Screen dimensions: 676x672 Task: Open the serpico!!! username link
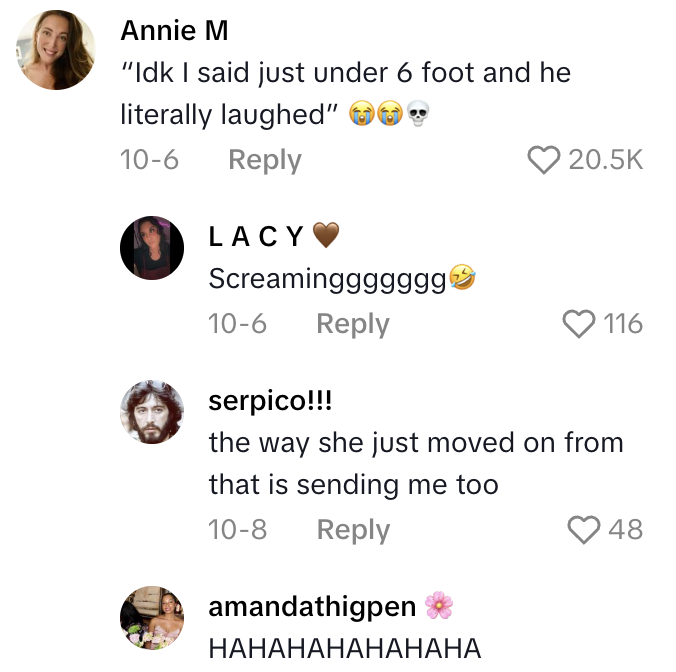270,401
